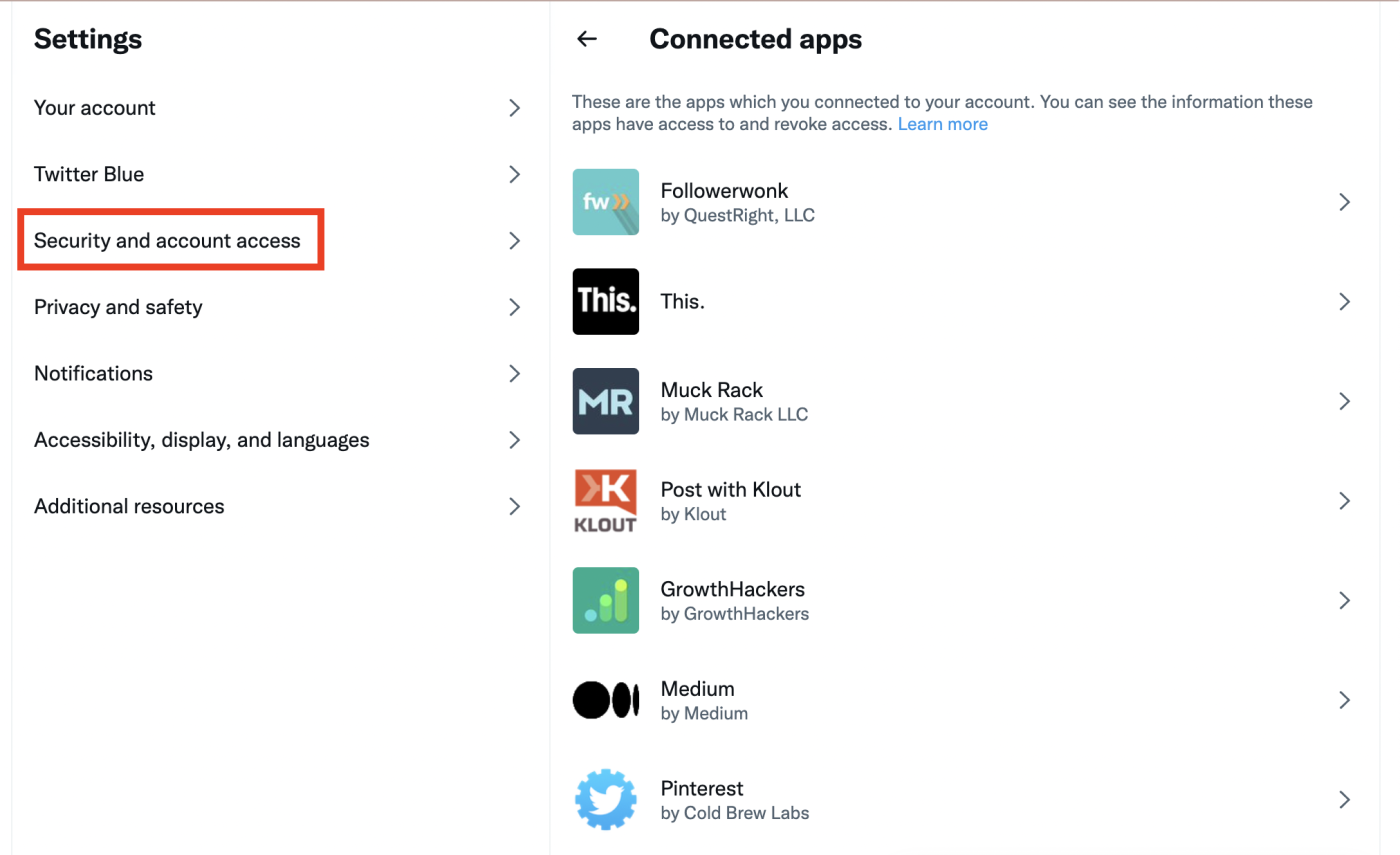
Task: Click the Klout orange logo
Action: pyautogui.click(x=606, y=500)
